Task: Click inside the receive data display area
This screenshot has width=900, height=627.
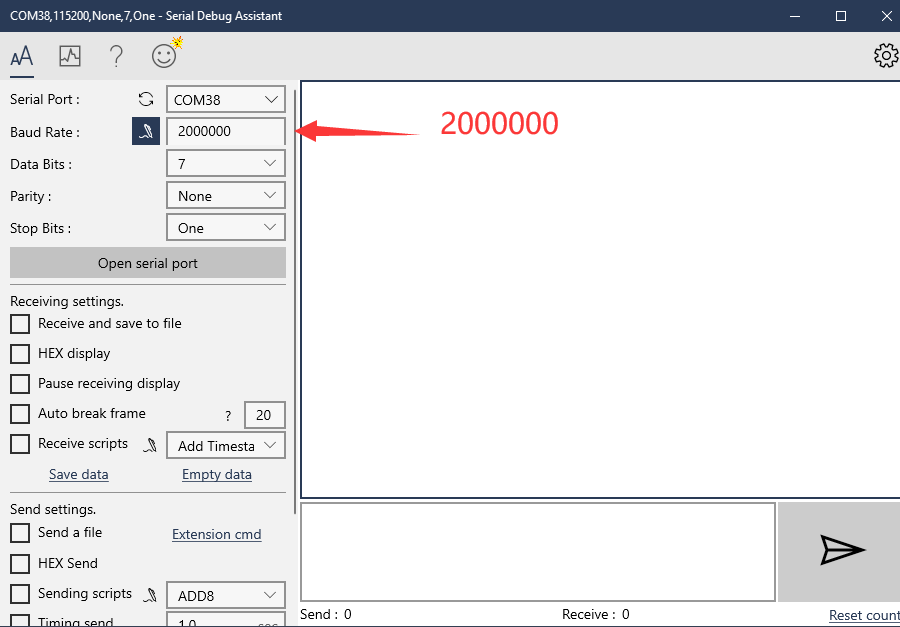Action: pyautogui.click(x=600, y=289)
